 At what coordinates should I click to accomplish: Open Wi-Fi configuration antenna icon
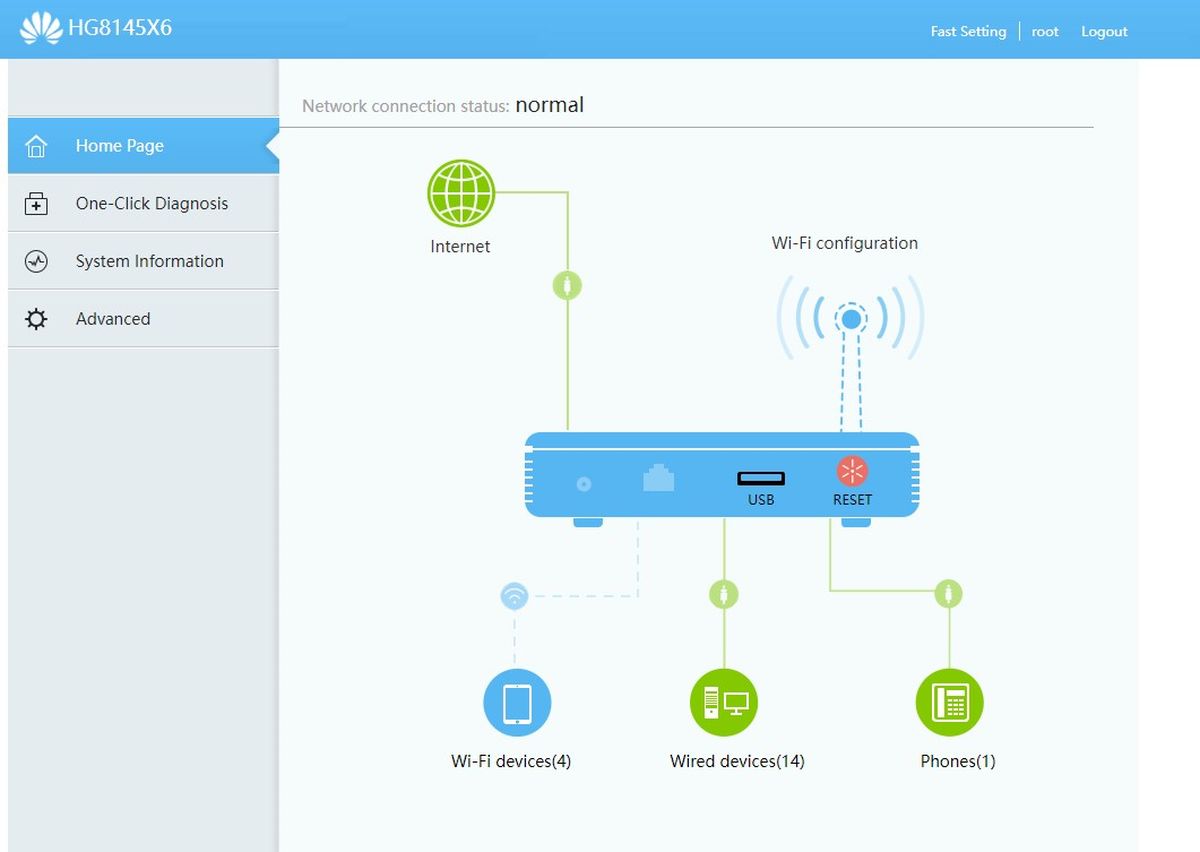(850, 319)
